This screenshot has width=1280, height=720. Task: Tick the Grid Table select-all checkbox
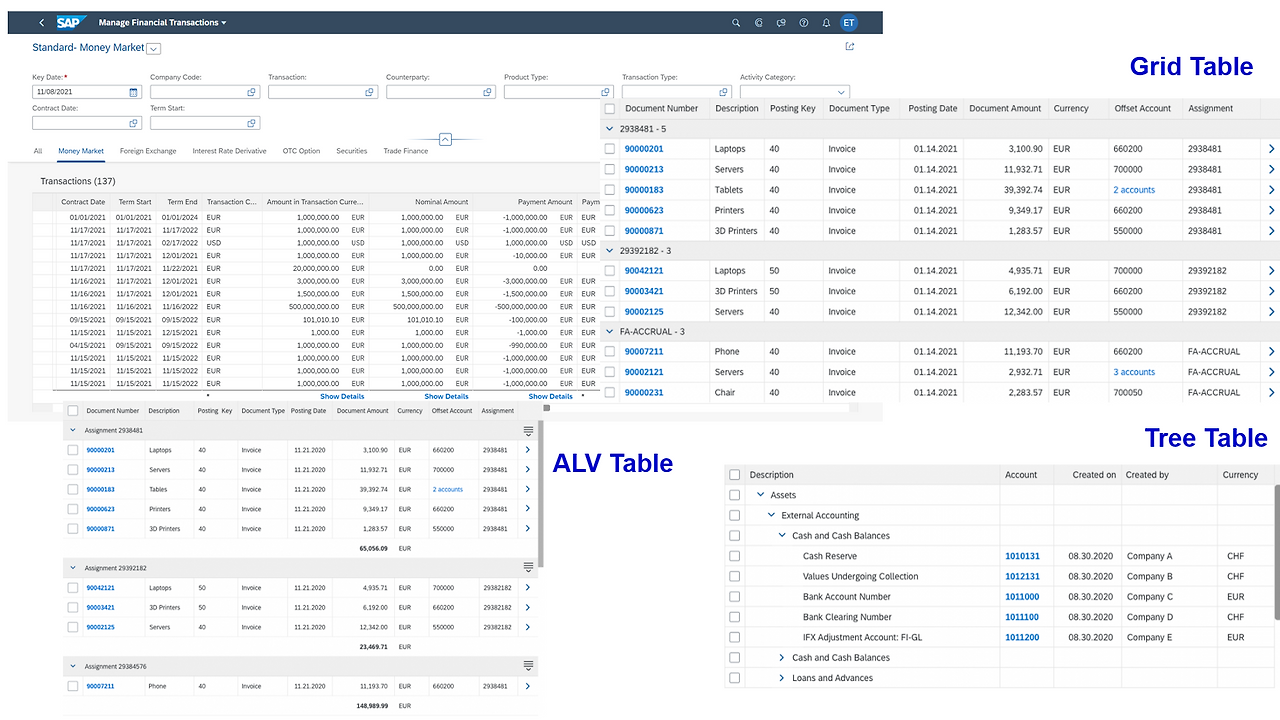610,108
